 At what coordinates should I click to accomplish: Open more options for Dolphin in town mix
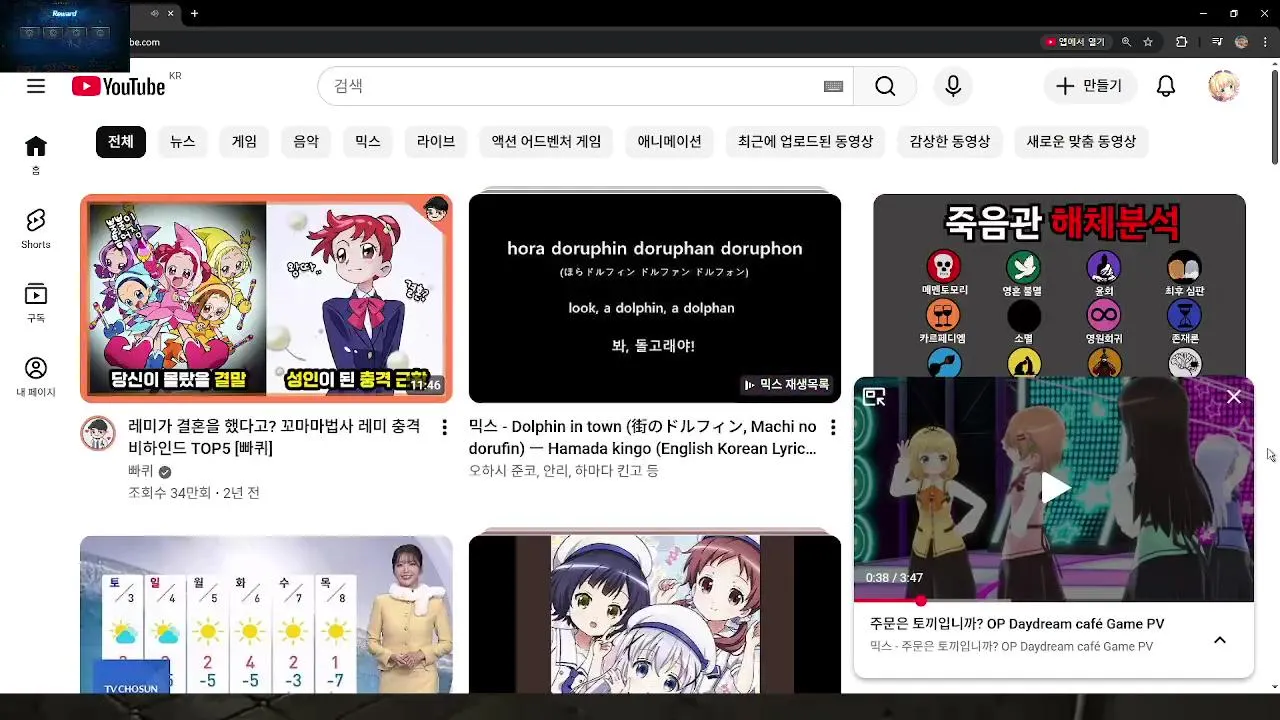[x=833, y=427]
